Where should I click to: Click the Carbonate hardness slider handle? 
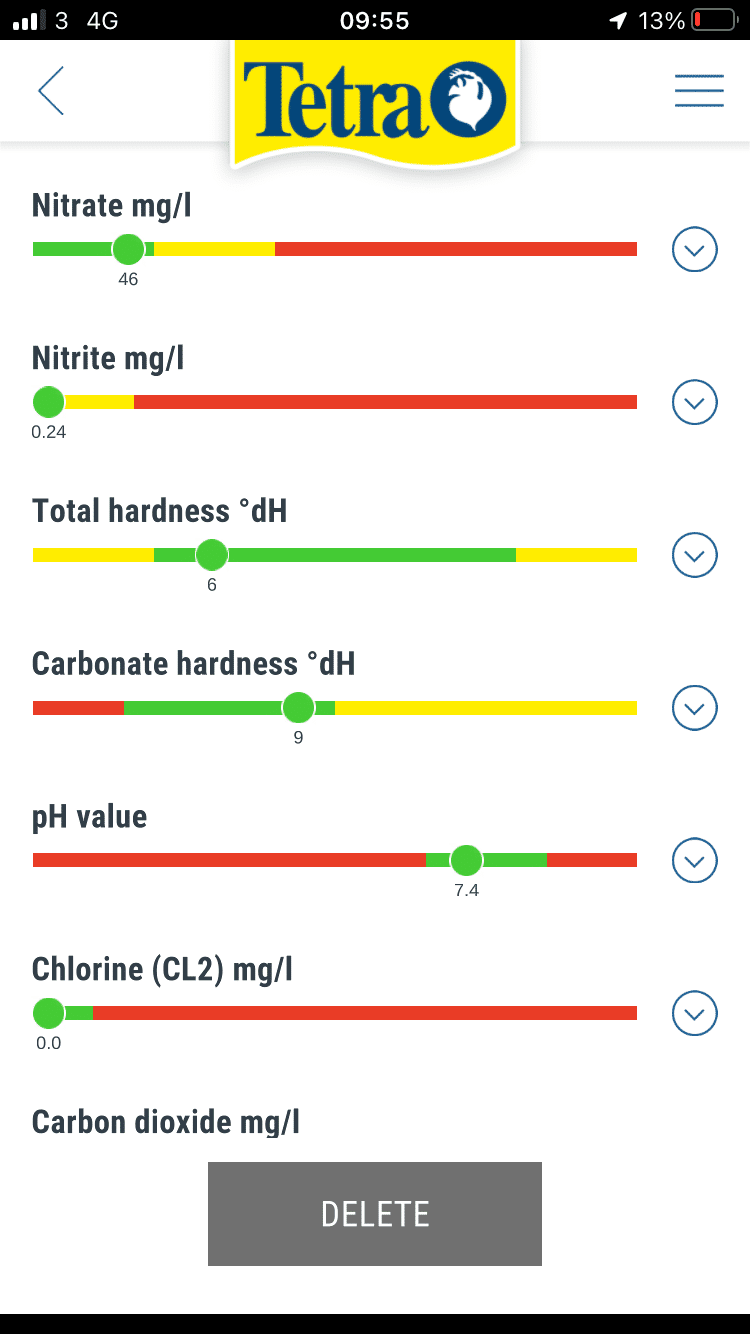point(298,708)
